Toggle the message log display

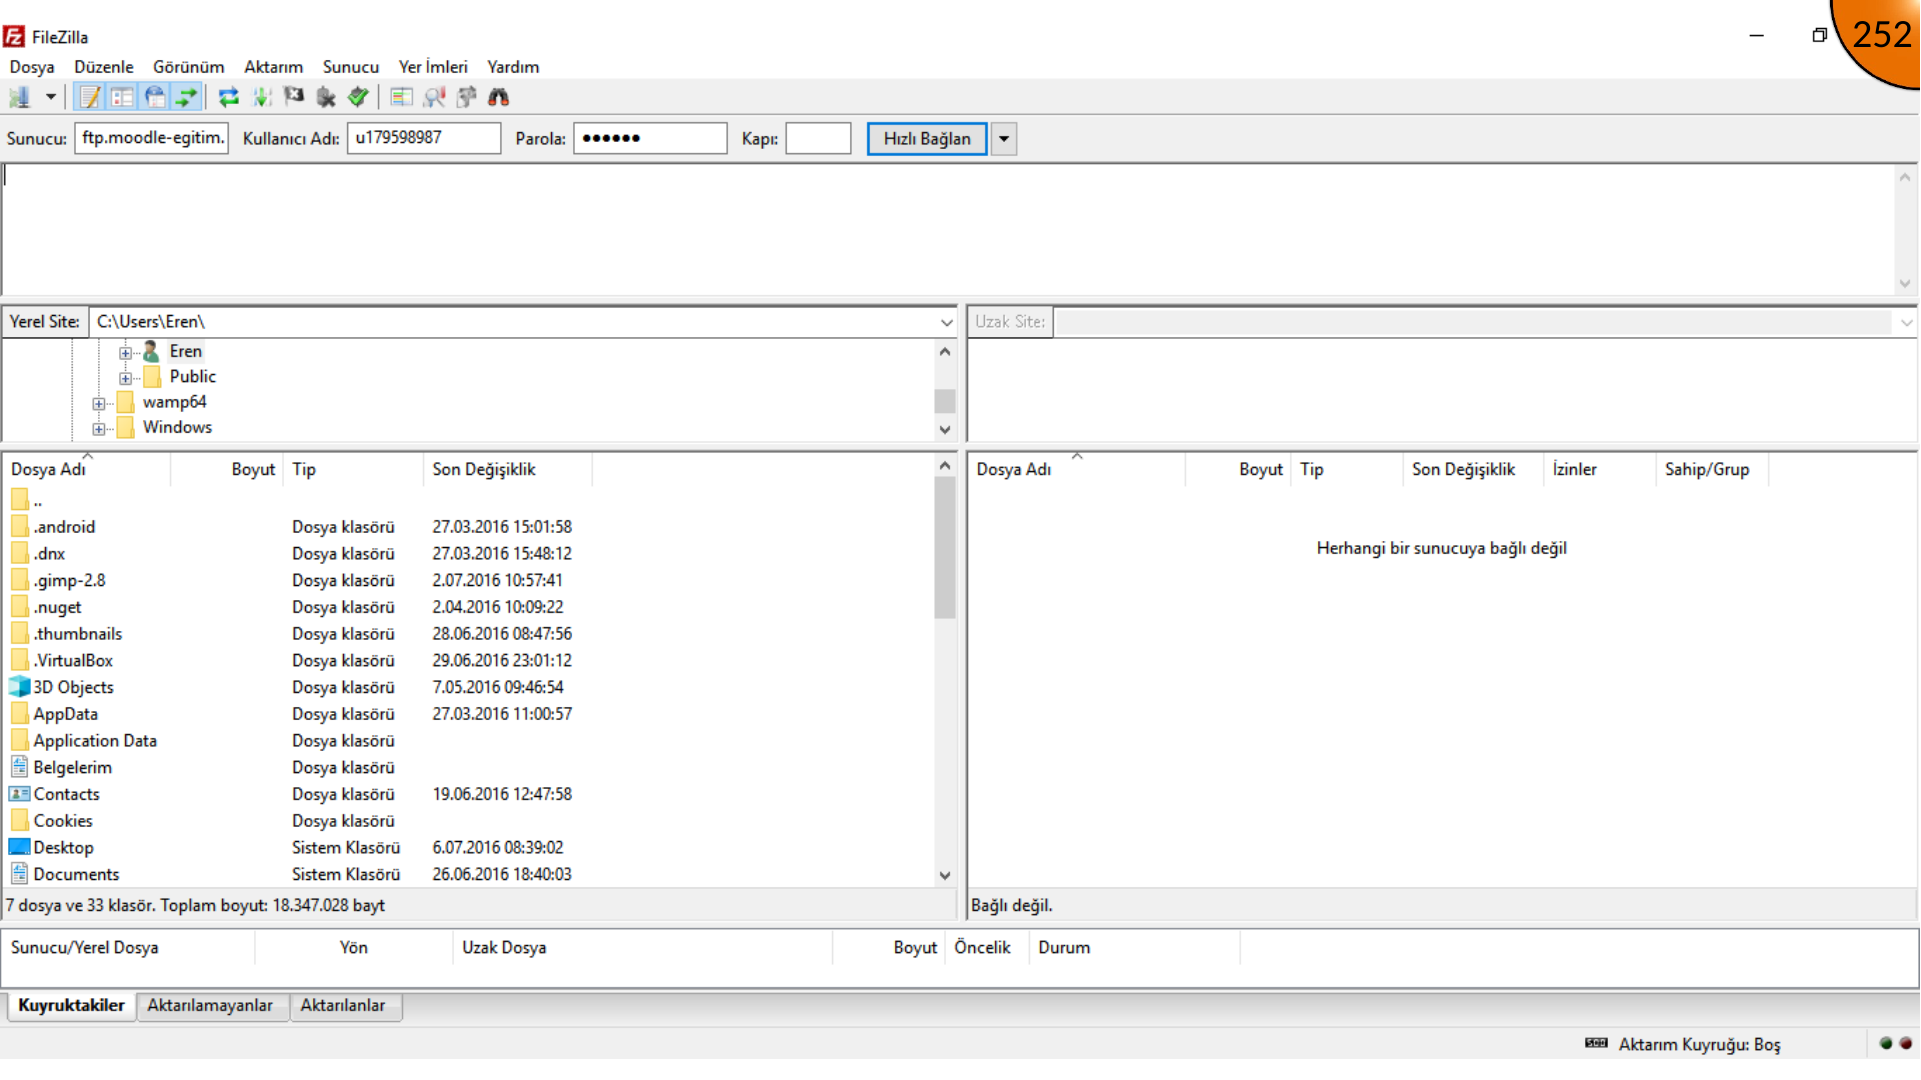[90, 97]
